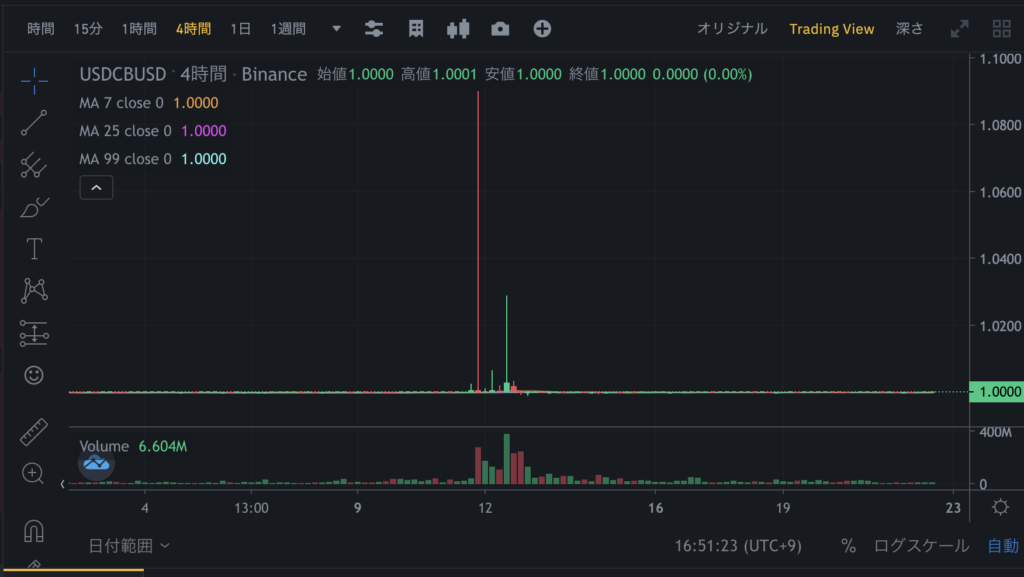Open the chart table layout icon

tap(416, 29)
